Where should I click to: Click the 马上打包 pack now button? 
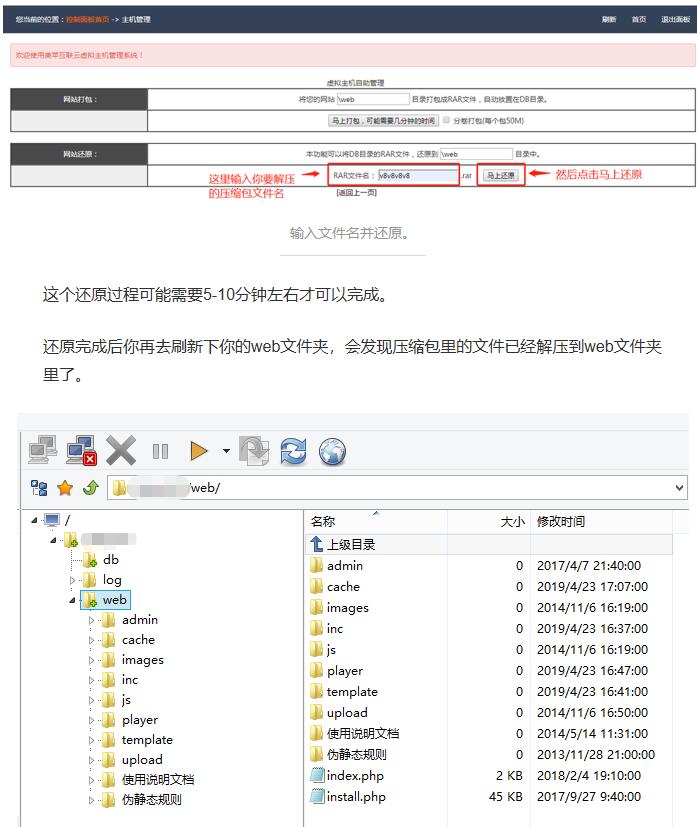click(x=383, y=121)
